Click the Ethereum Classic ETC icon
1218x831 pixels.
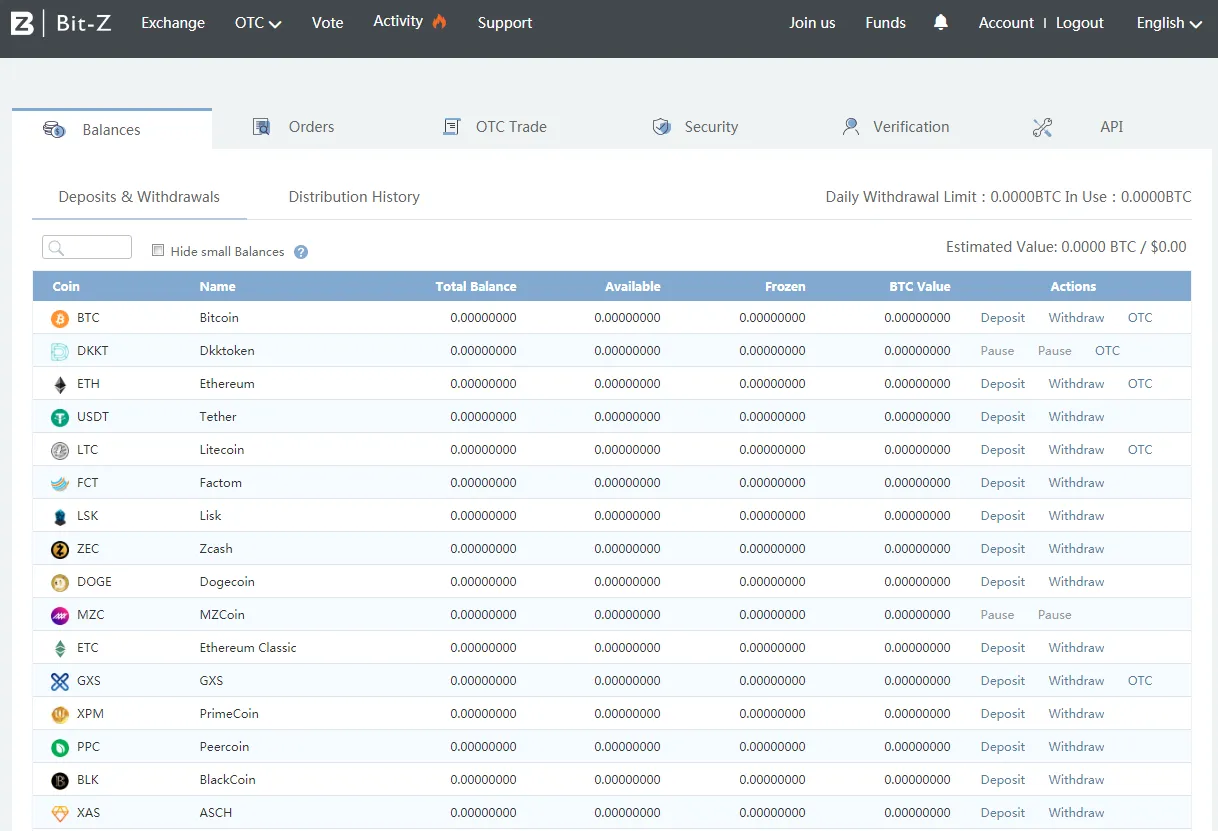(x=60, y=648)
